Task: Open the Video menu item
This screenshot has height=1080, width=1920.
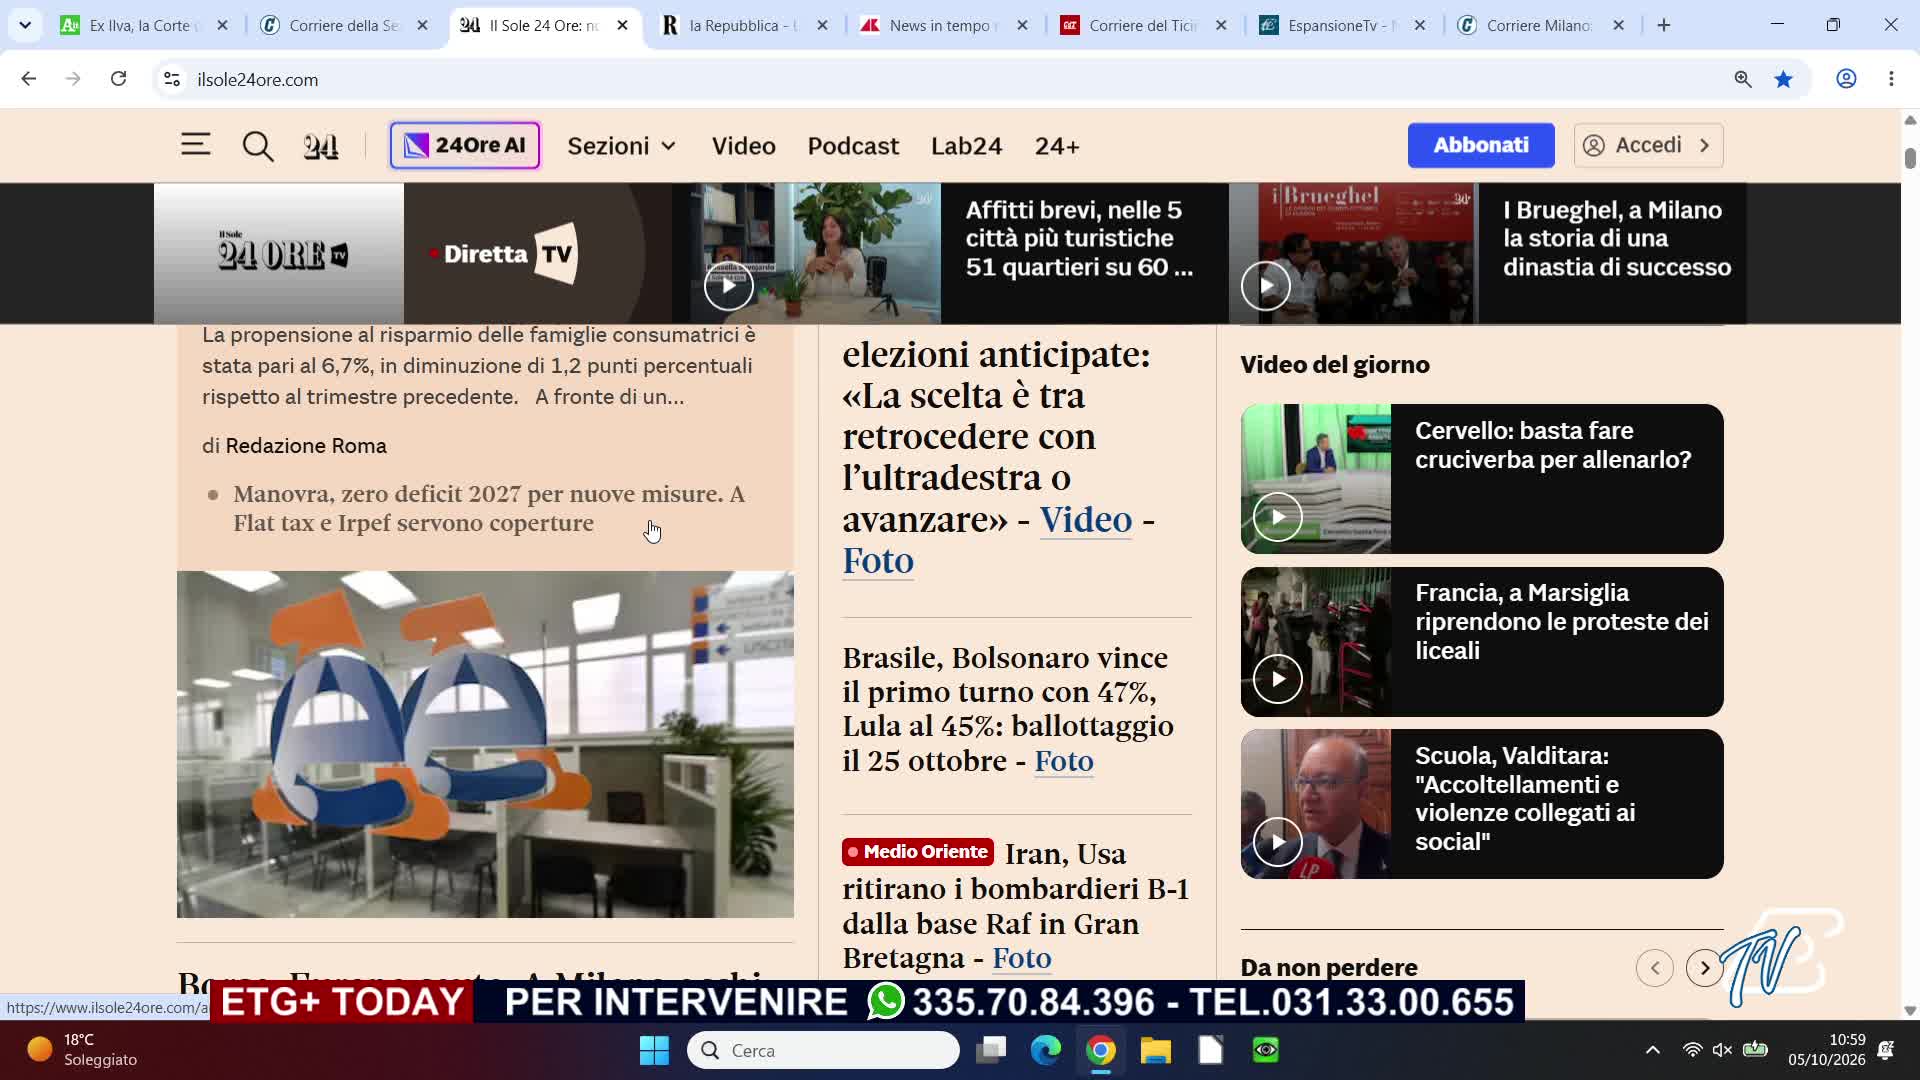Action: coord(743,146)
